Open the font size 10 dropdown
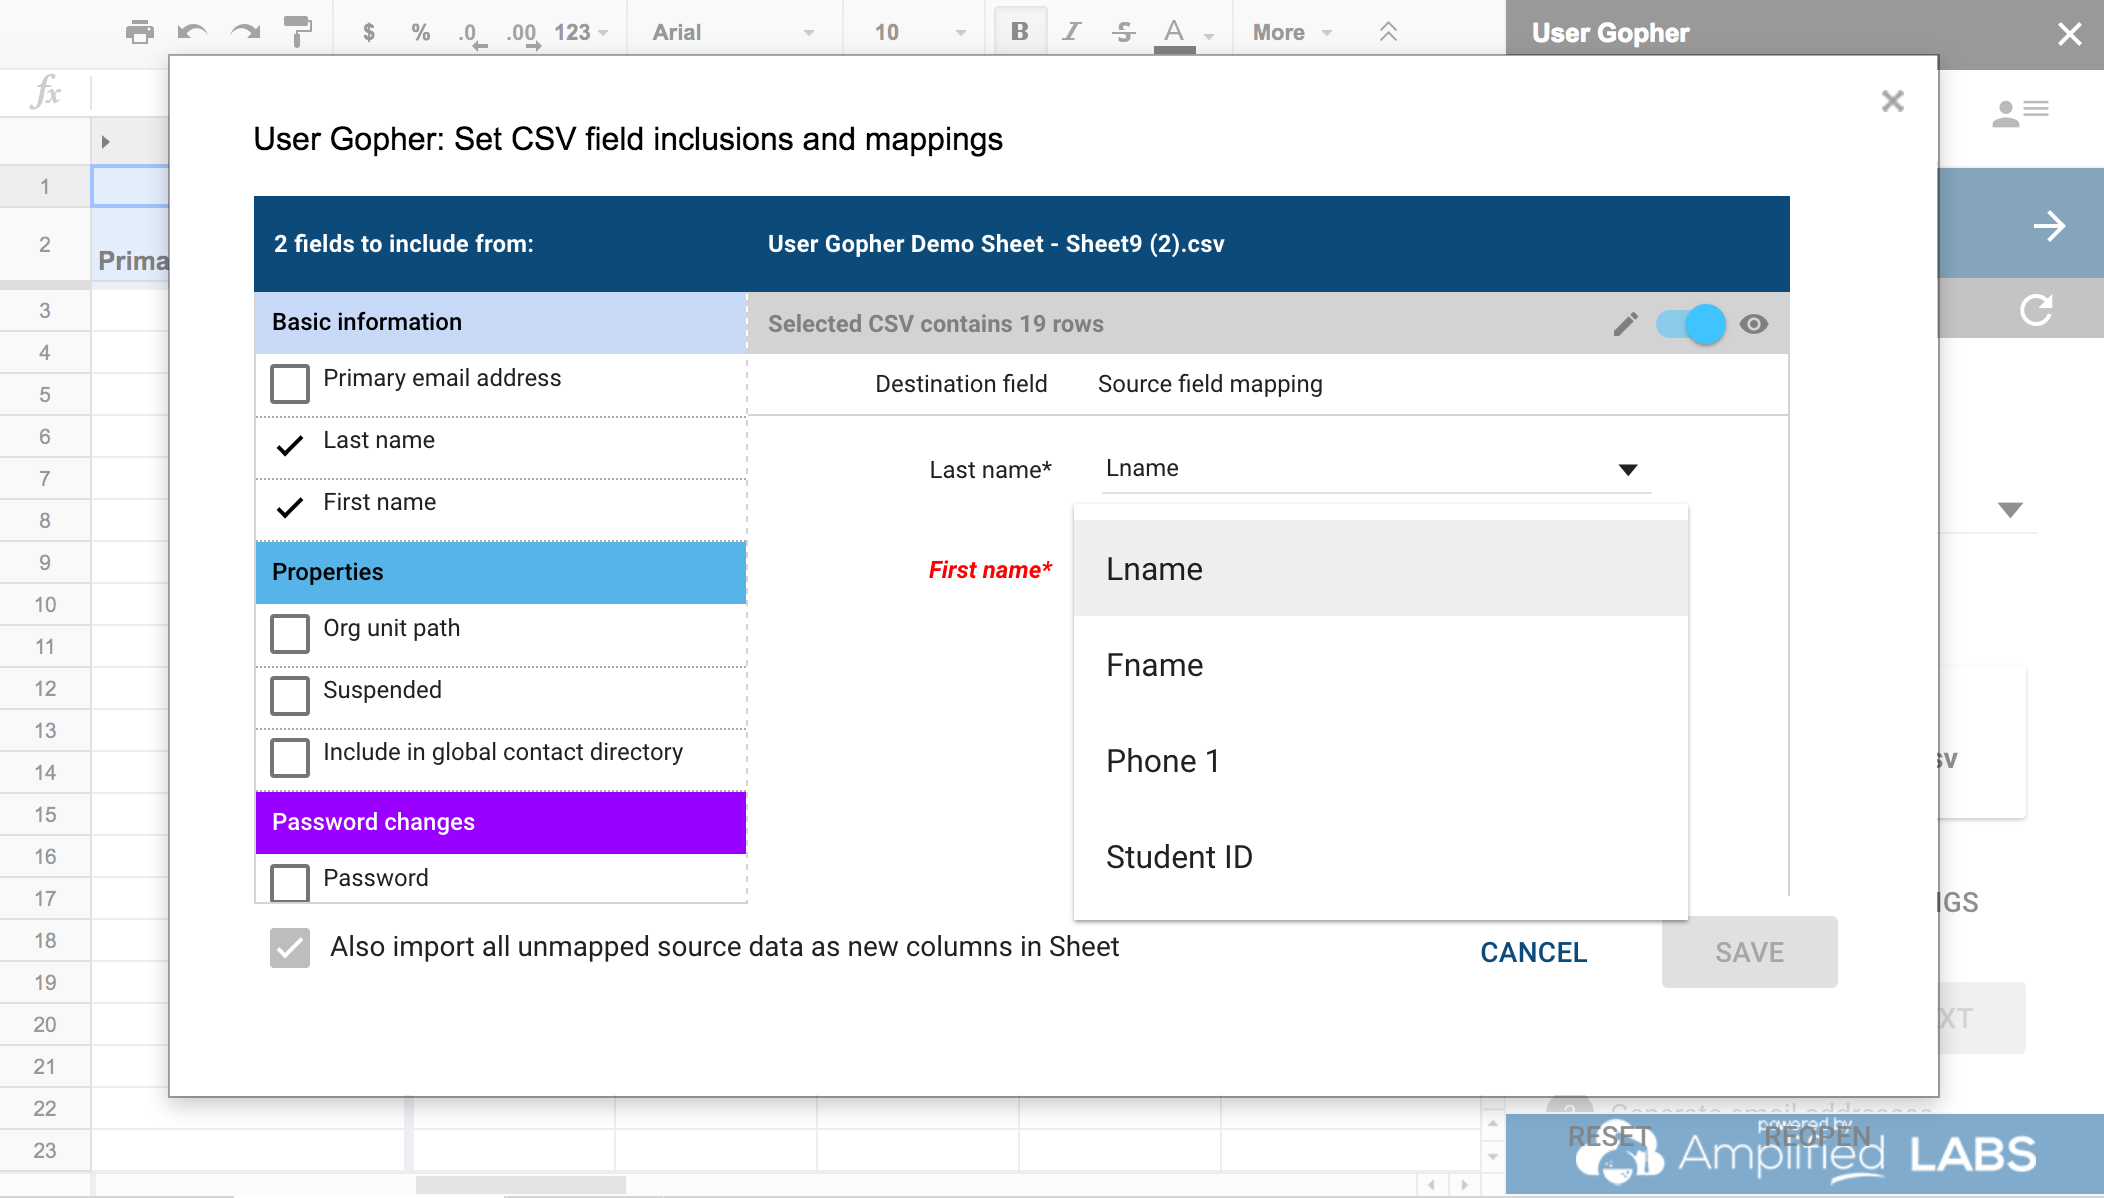Image resolution: width=2104 pixels, height=1198 pixels. click(x=920, y=32)
